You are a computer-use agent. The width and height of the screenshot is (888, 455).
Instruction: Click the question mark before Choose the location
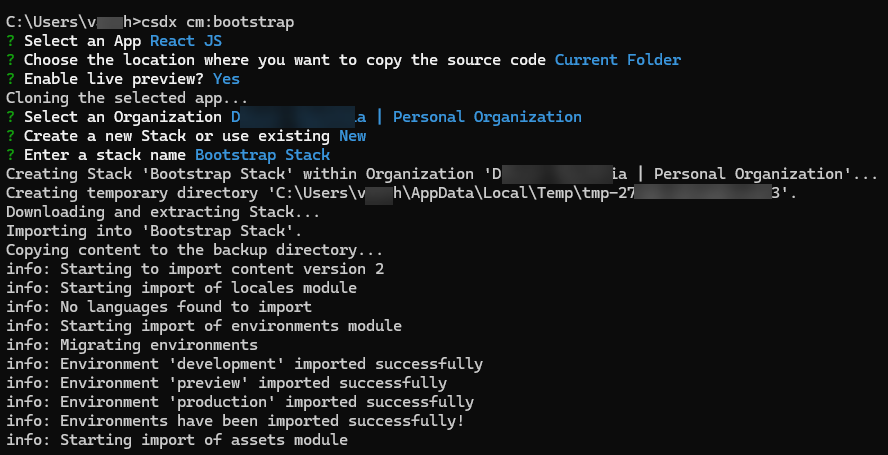tap(10, 60)
